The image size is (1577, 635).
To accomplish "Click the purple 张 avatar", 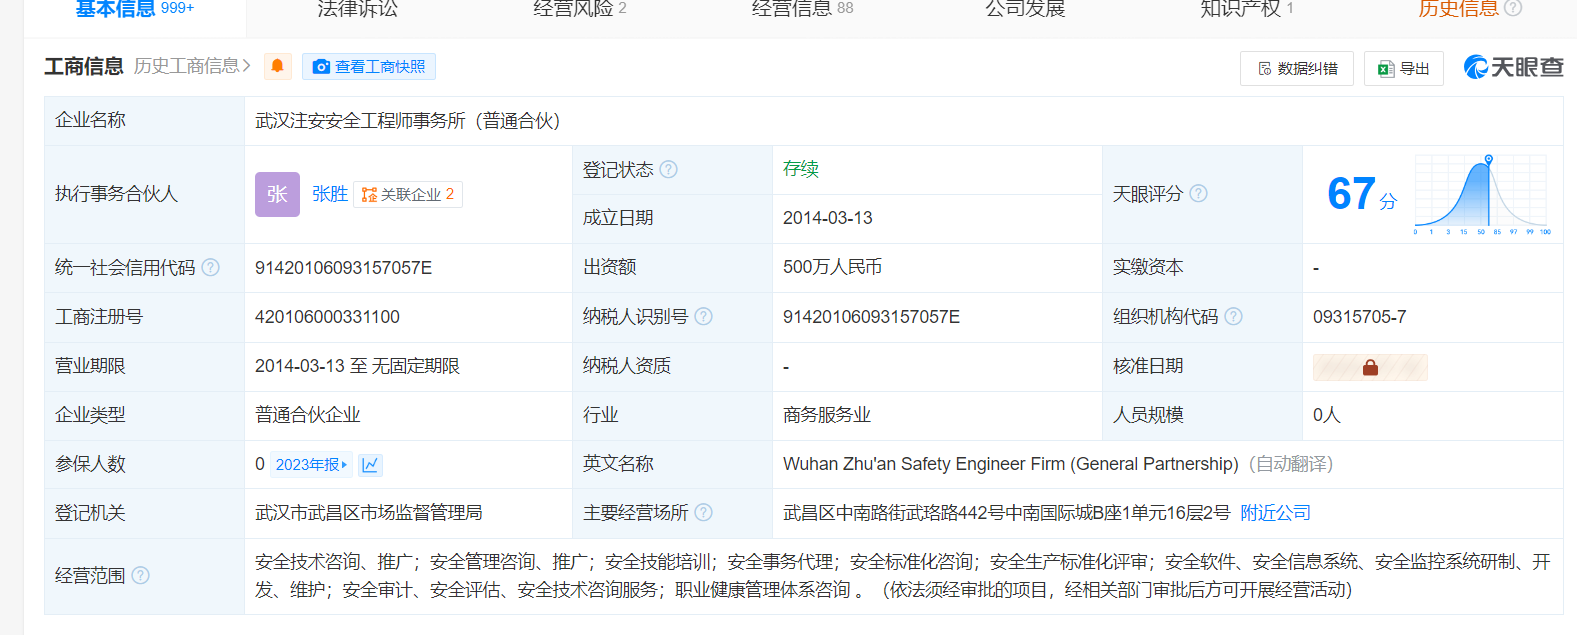I will pos(277,194).
